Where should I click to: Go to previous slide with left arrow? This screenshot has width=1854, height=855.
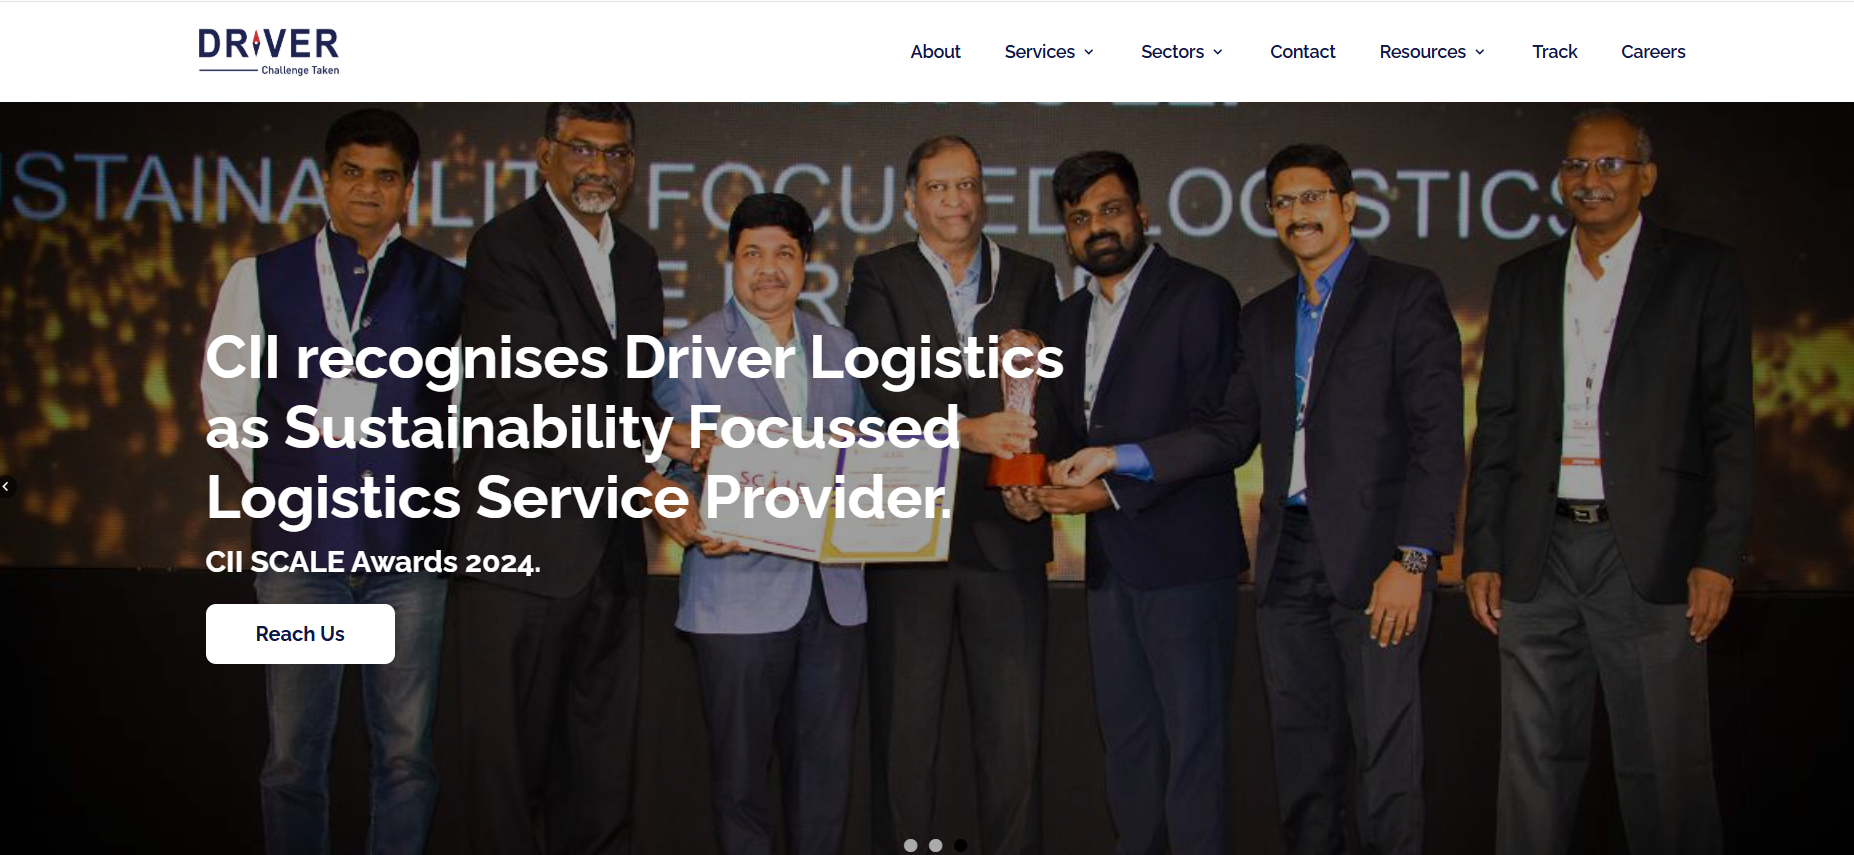tap(6, 487)
